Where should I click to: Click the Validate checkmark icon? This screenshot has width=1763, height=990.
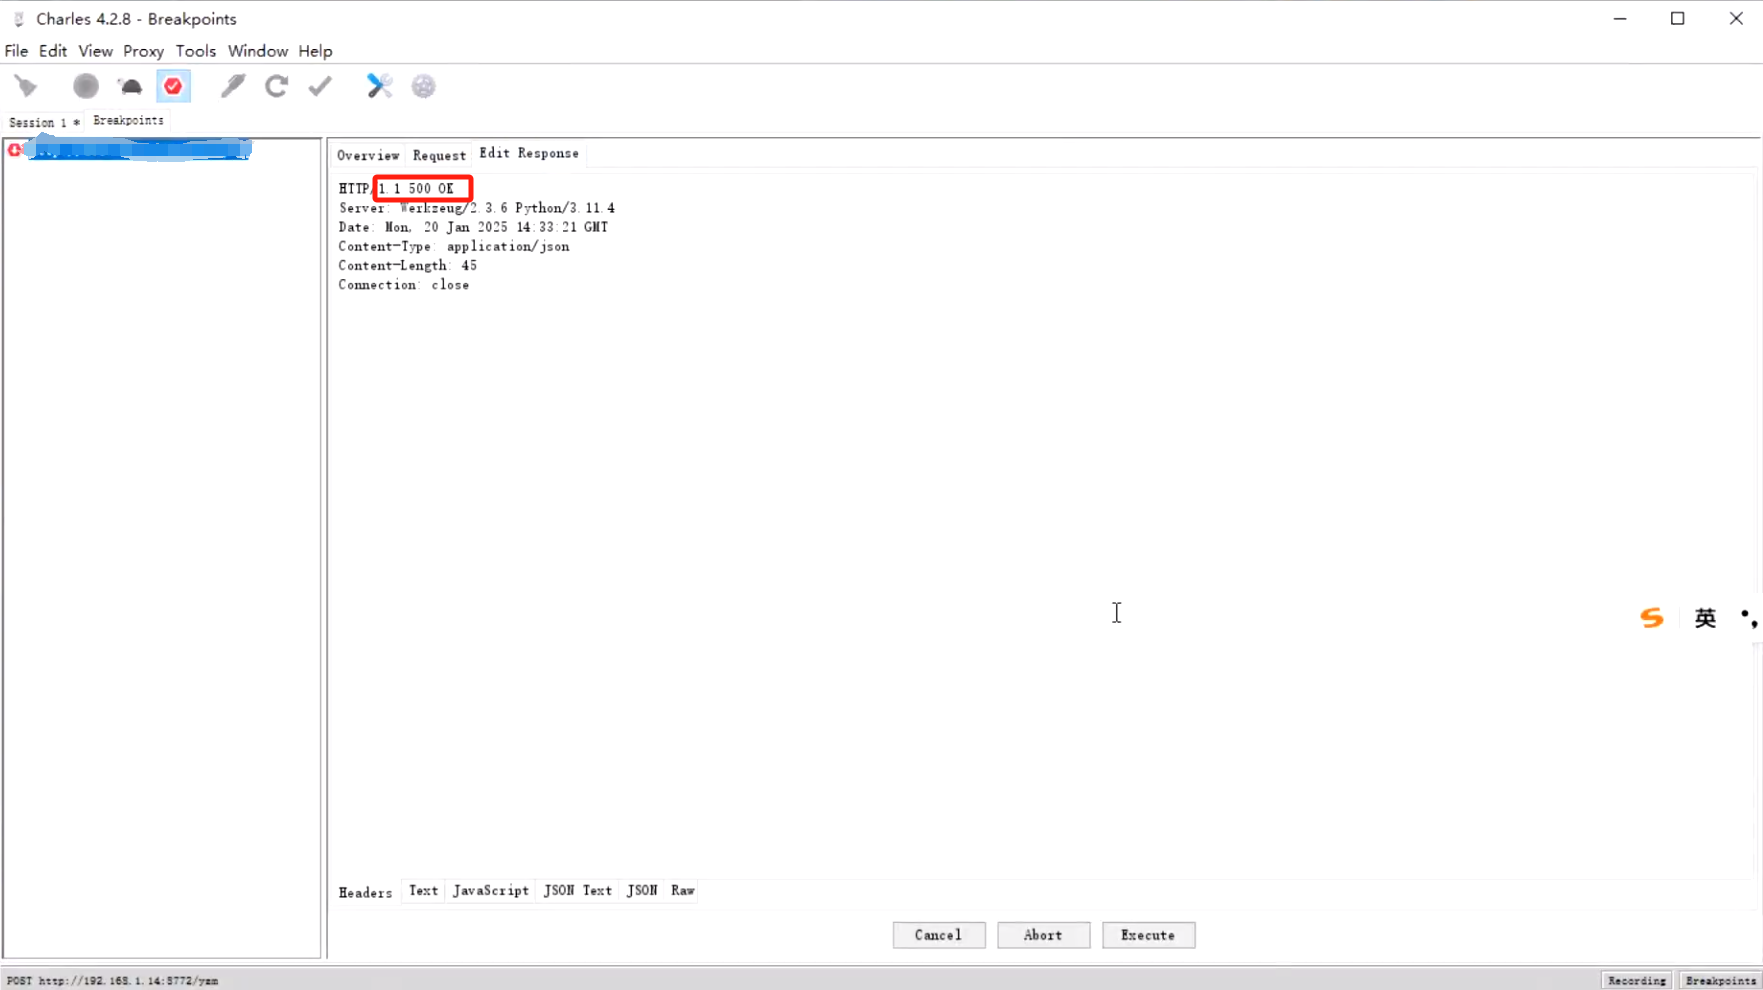click(320, 86)
